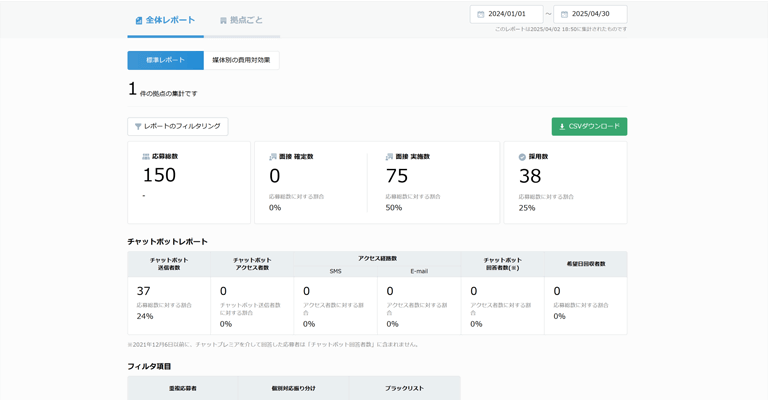Click the SMS sub-column header
The width and height of the screenshot is (768, 400).
(x=336, y=271)
